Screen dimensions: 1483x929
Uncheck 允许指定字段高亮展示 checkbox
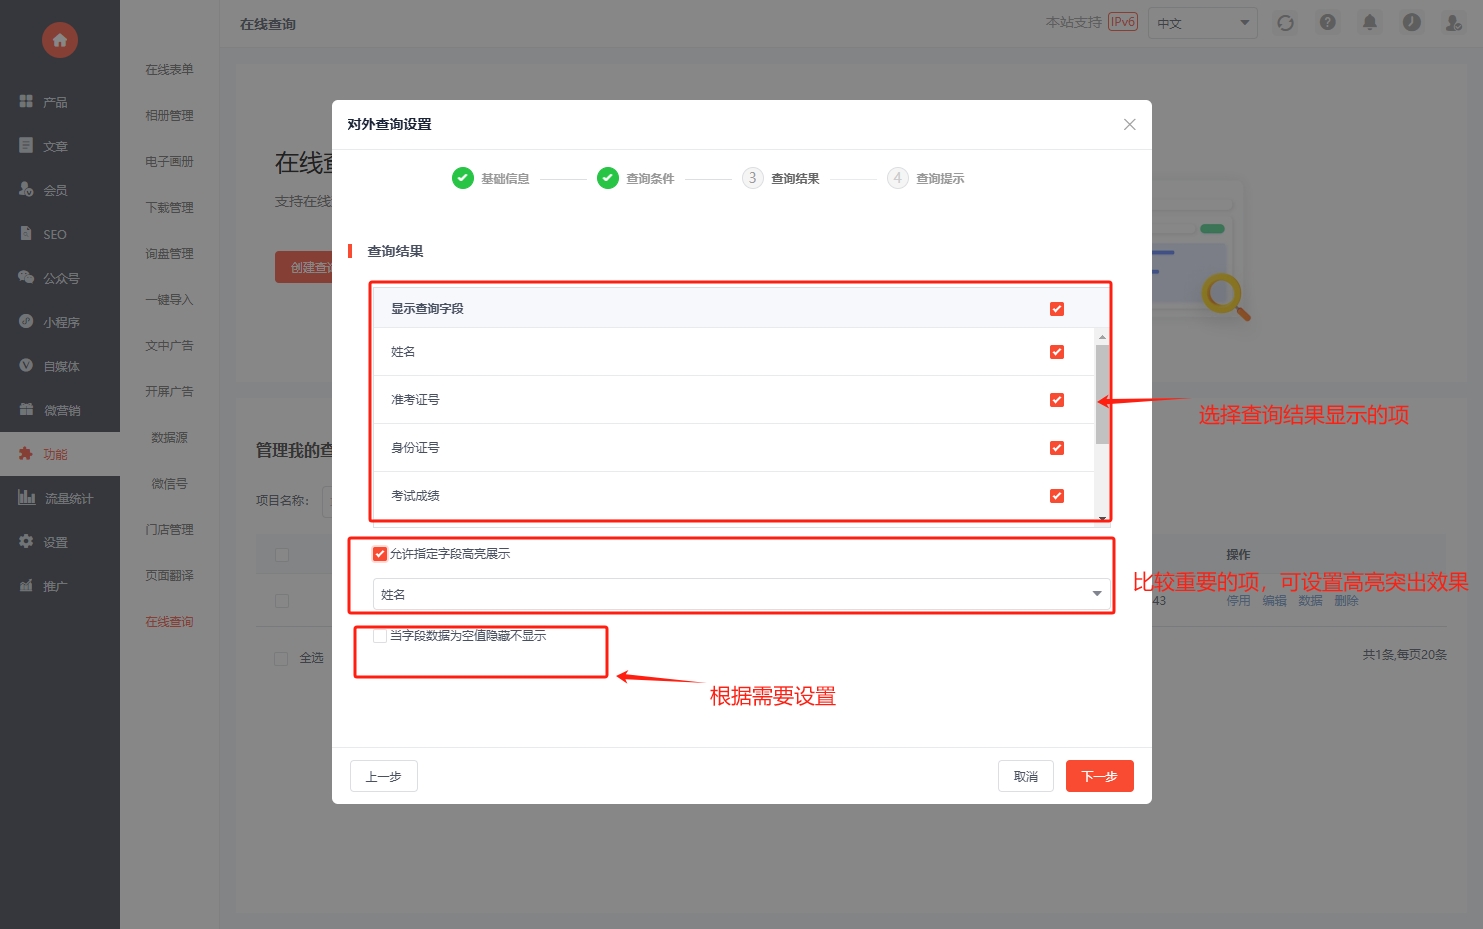(x=380, y=554)
